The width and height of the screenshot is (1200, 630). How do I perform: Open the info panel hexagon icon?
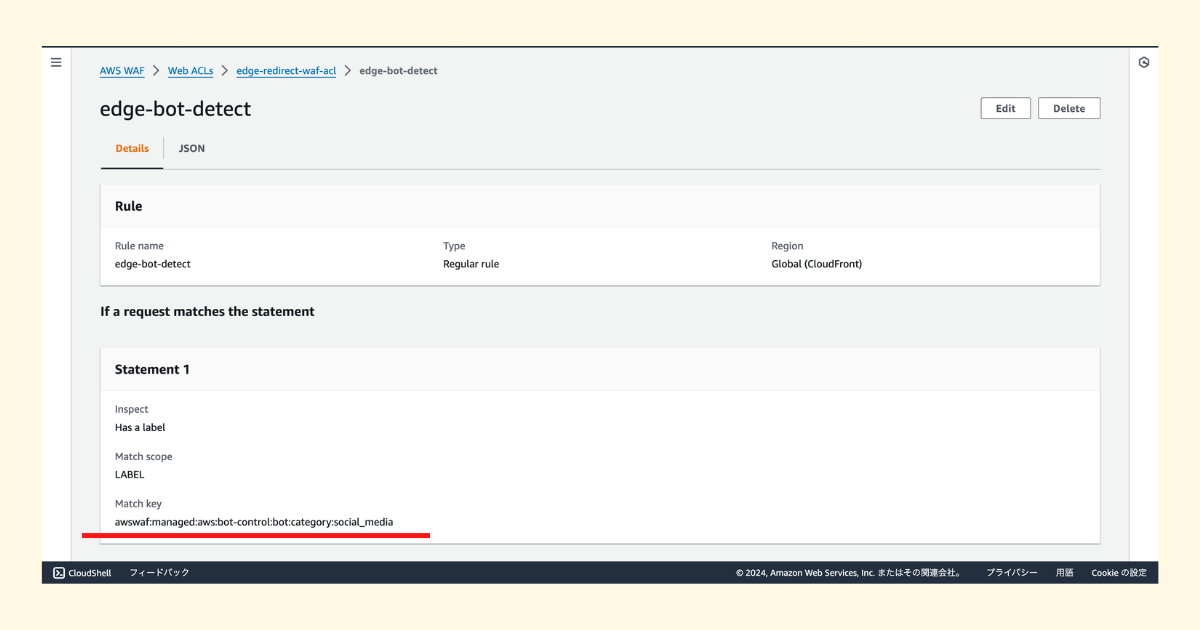pyautogui.click(x=1144, y=62)
